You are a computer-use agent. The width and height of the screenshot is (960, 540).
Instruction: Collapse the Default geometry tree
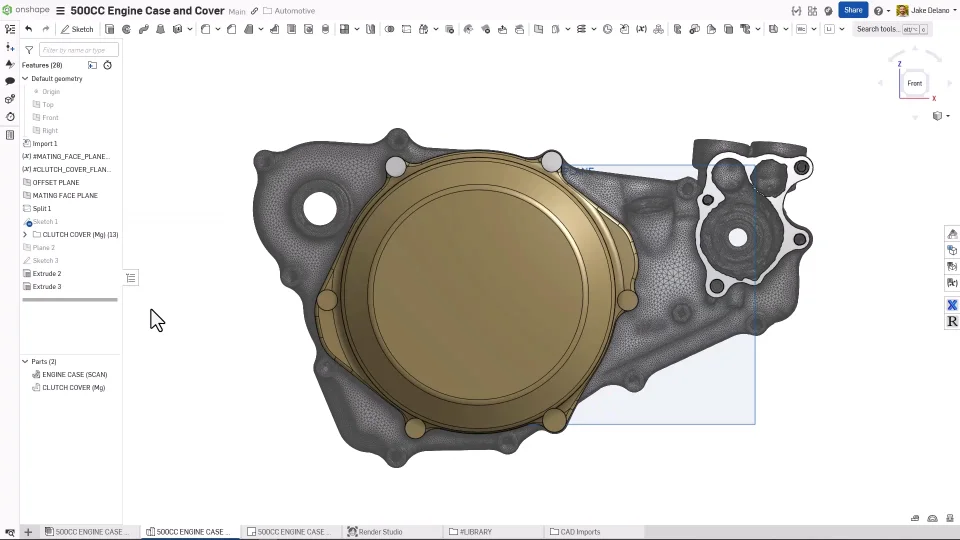[x=25, y=78]
